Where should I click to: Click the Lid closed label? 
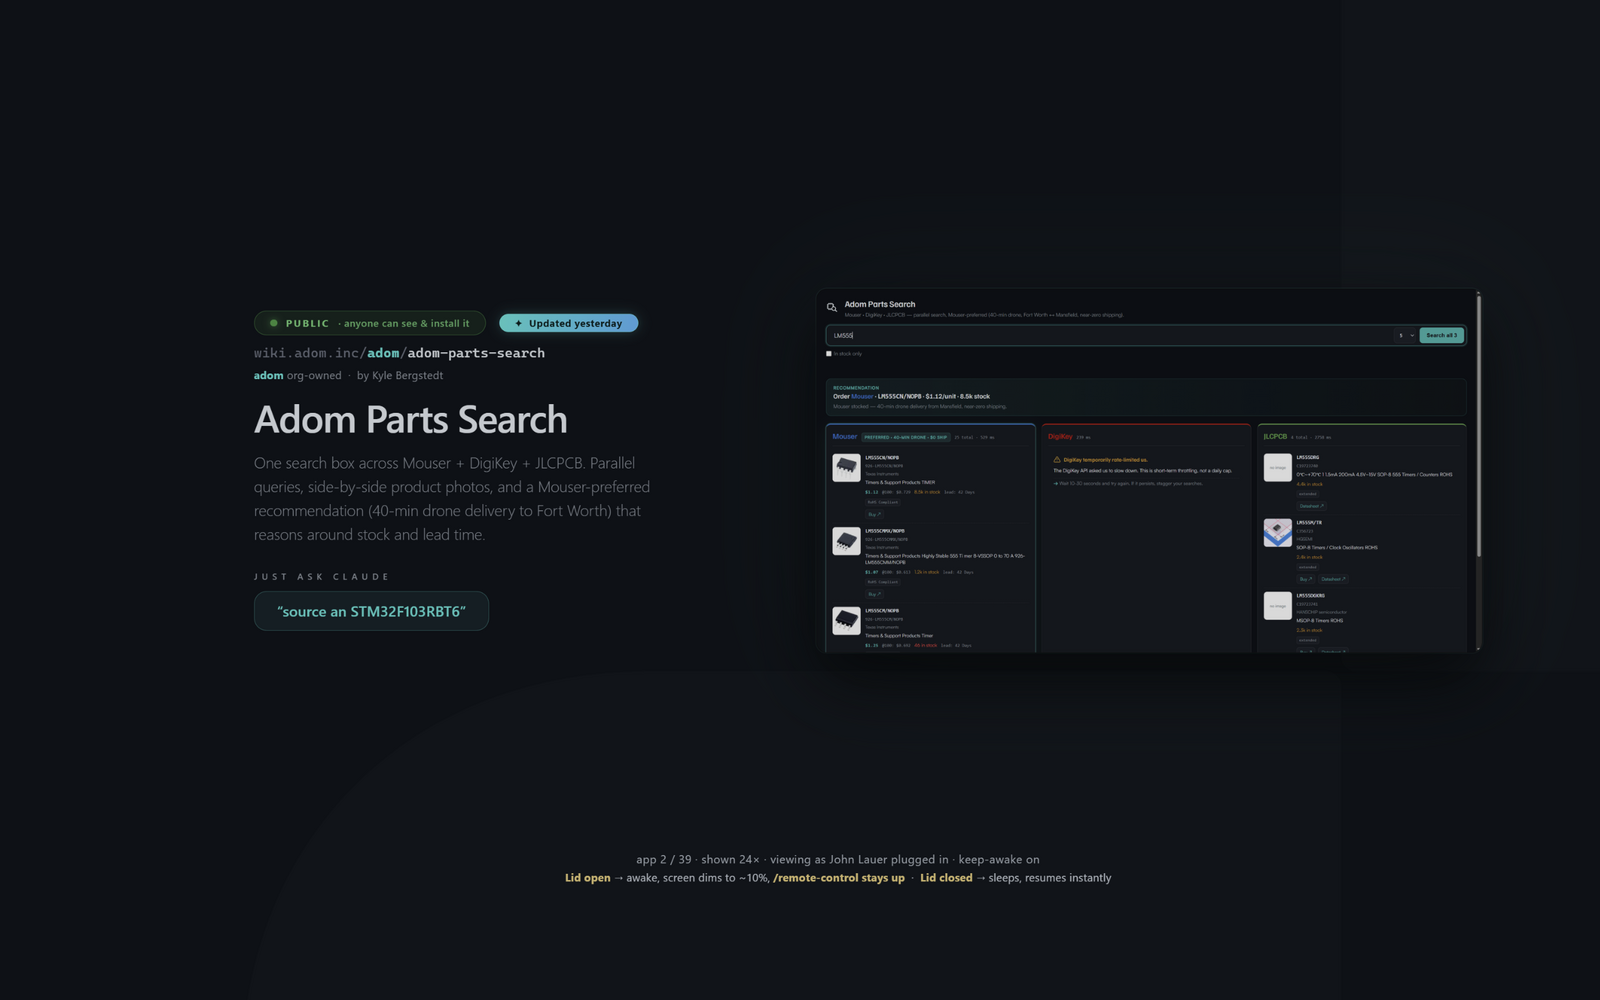click(x=946, y=878)
